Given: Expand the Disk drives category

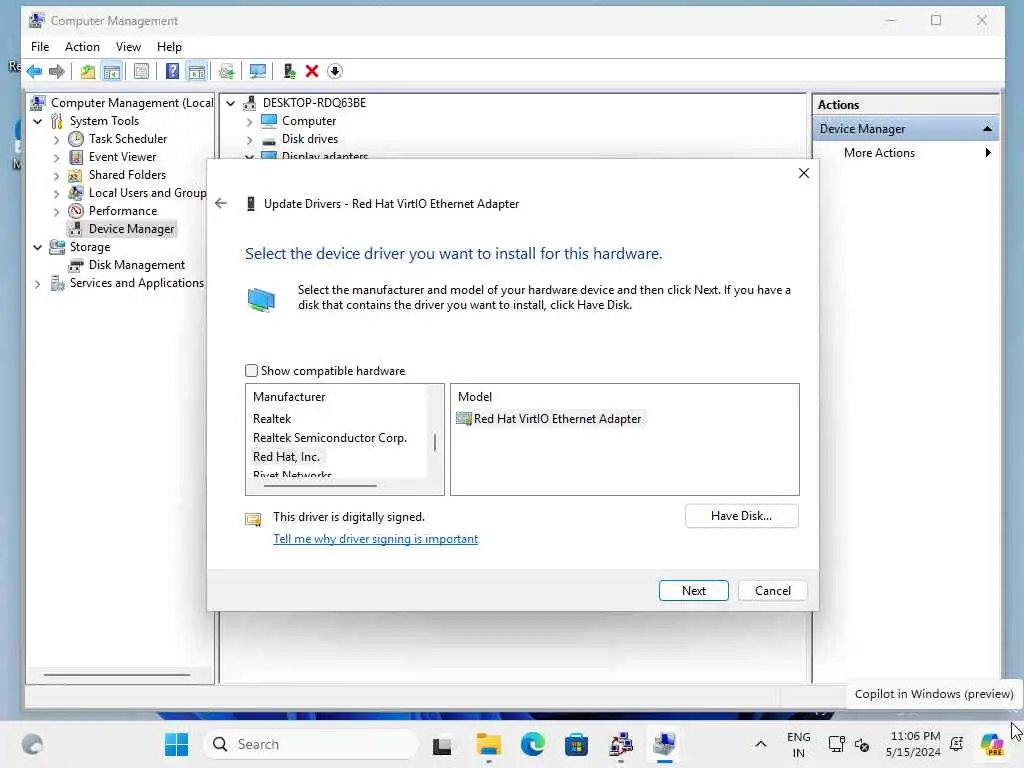Looking at the screenshot, I should [x=249, y=140].
